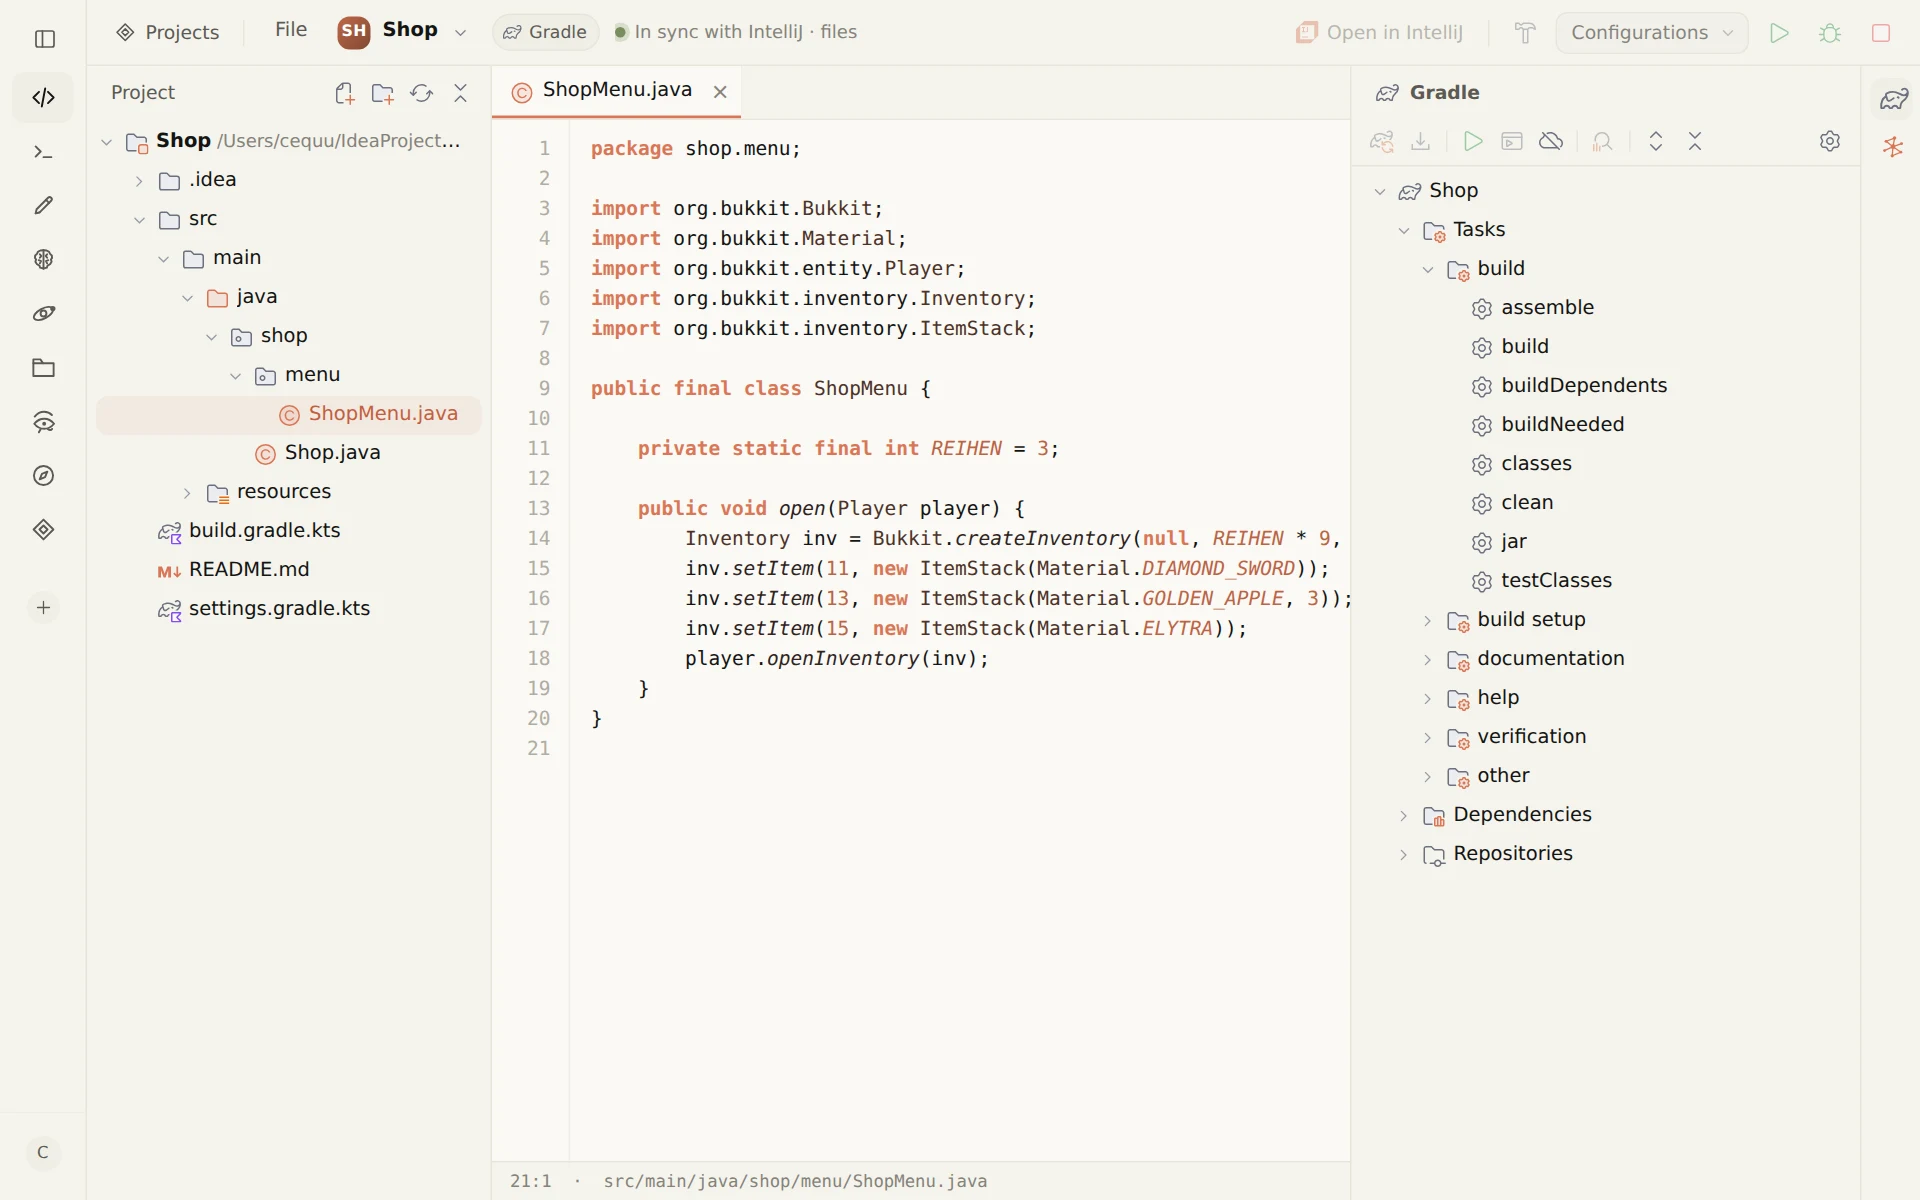Collapse the Tasks node in Gradle
The width and height of the screenshot is (1920, 1200).
(1404, 230)
